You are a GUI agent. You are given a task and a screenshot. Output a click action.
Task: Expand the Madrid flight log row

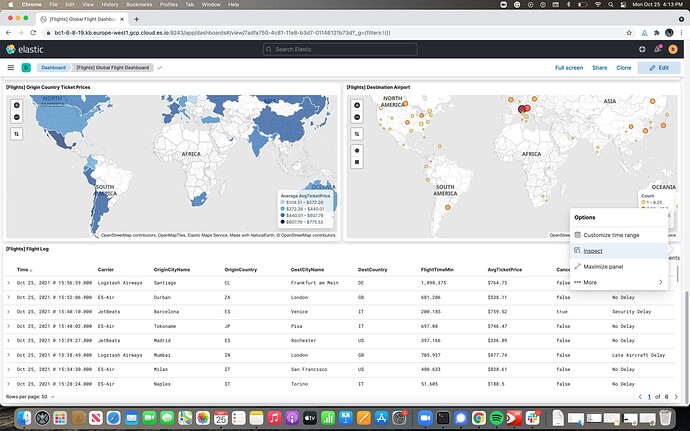click(8, 340)
